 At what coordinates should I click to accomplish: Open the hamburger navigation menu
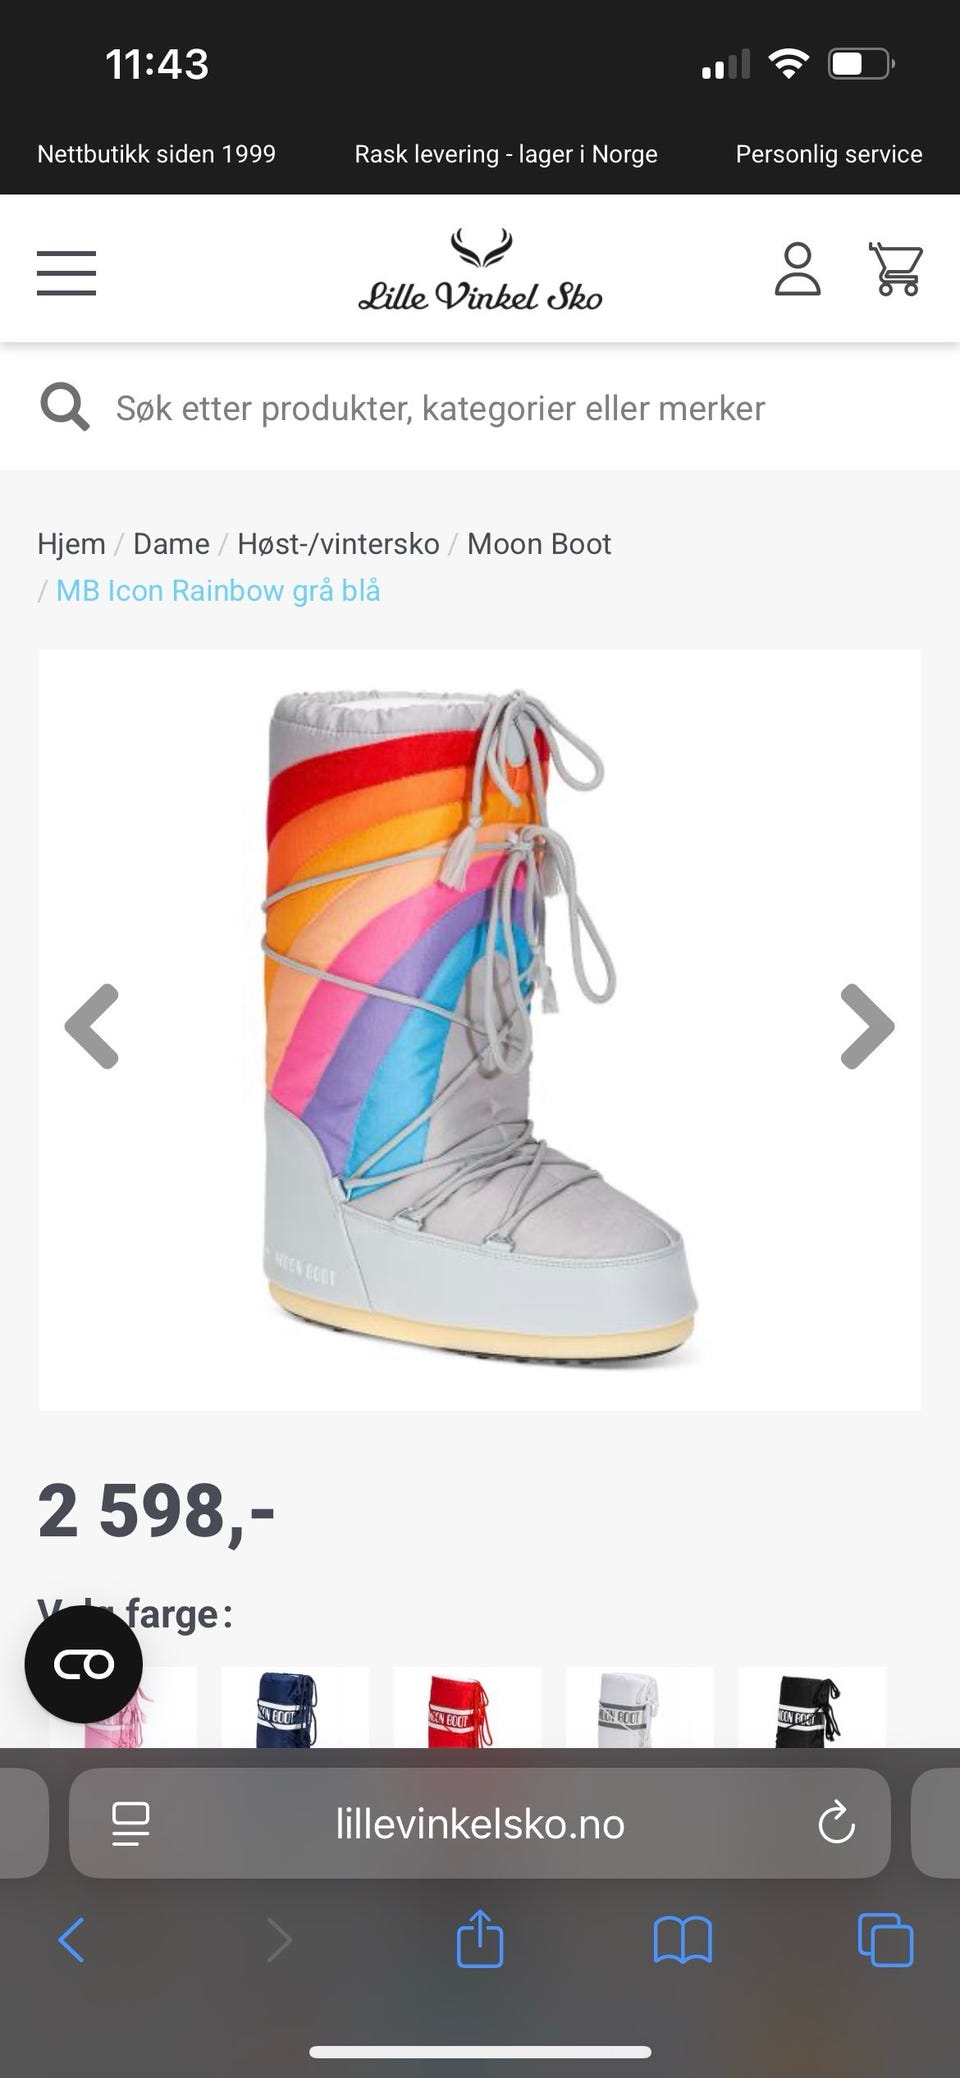(x=66, y=272)
